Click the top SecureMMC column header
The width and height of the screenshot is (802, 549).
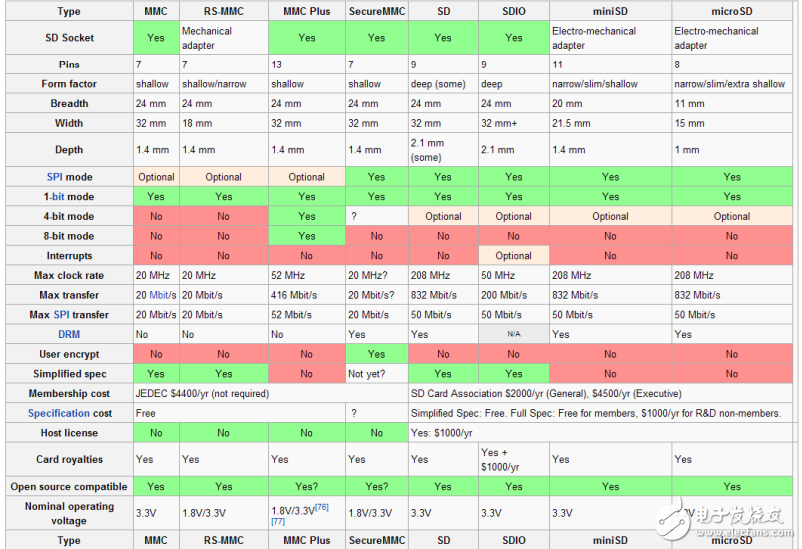(376, 11)
